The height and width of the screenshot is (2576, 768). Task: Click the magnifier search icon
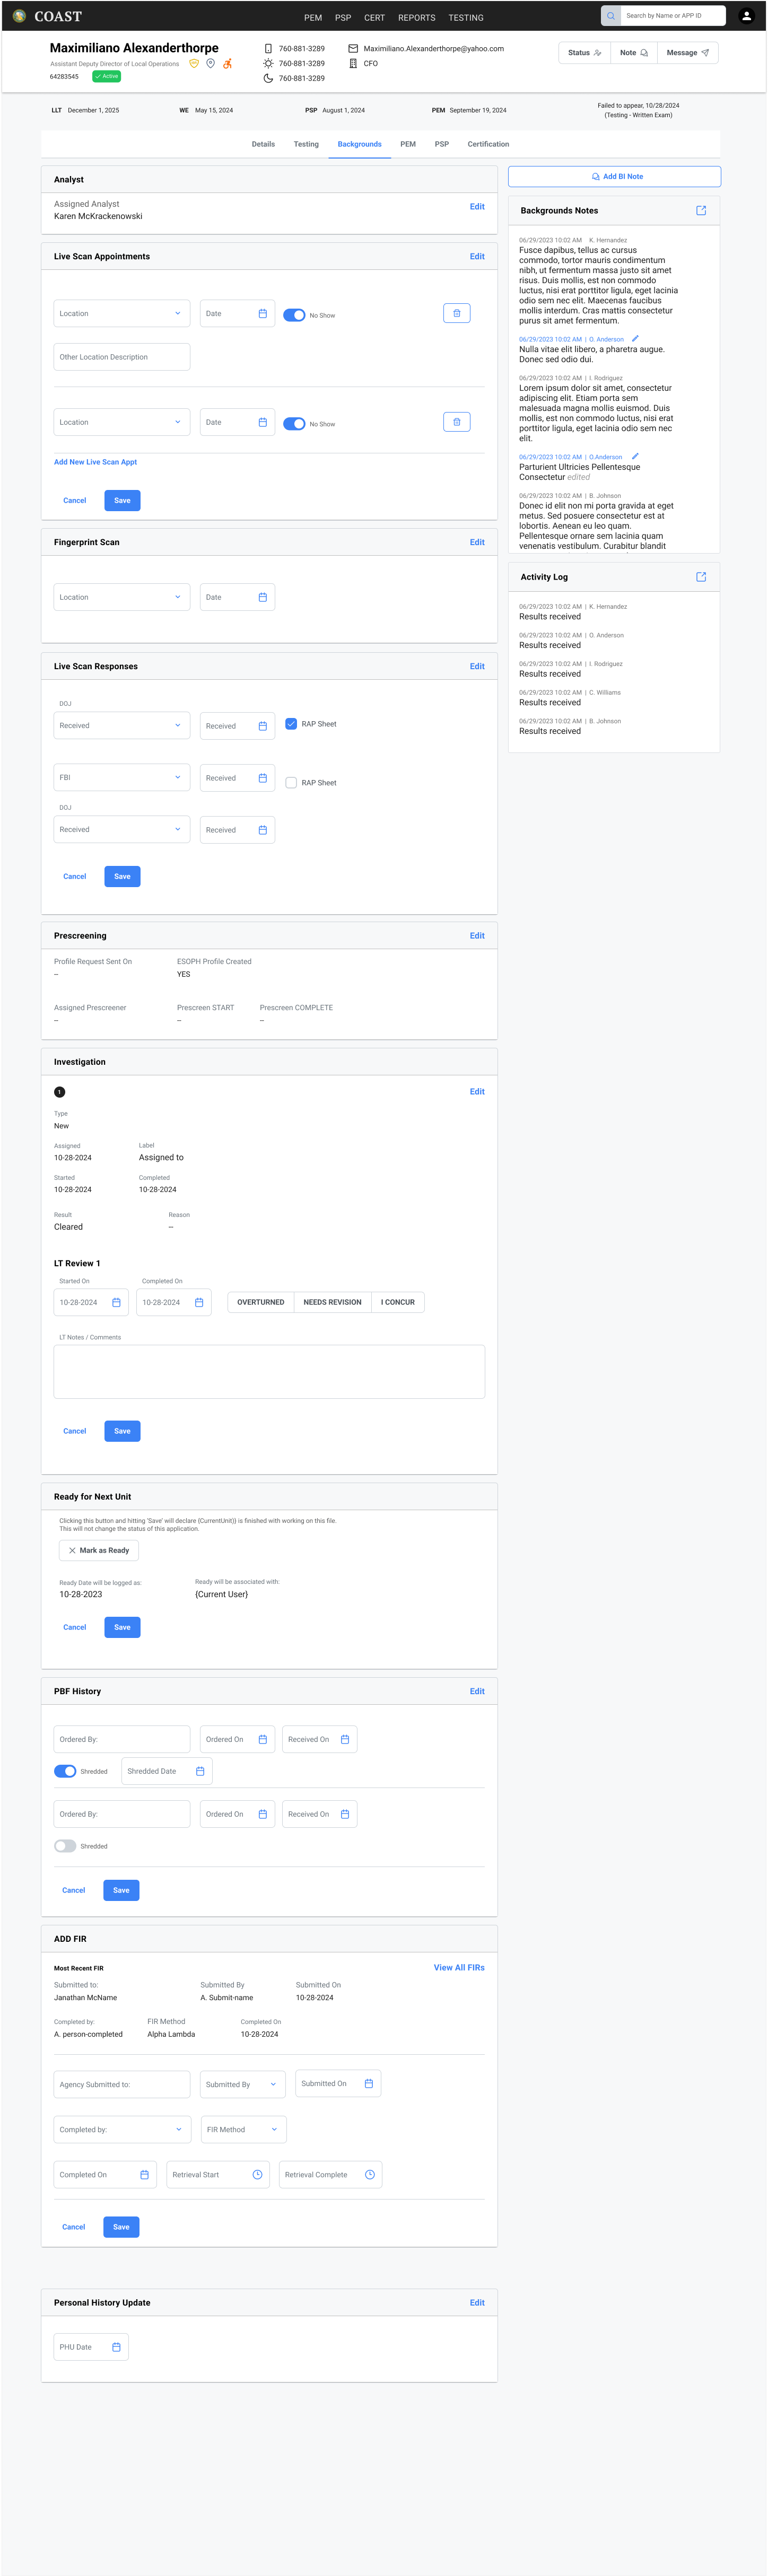click(611, 16)
